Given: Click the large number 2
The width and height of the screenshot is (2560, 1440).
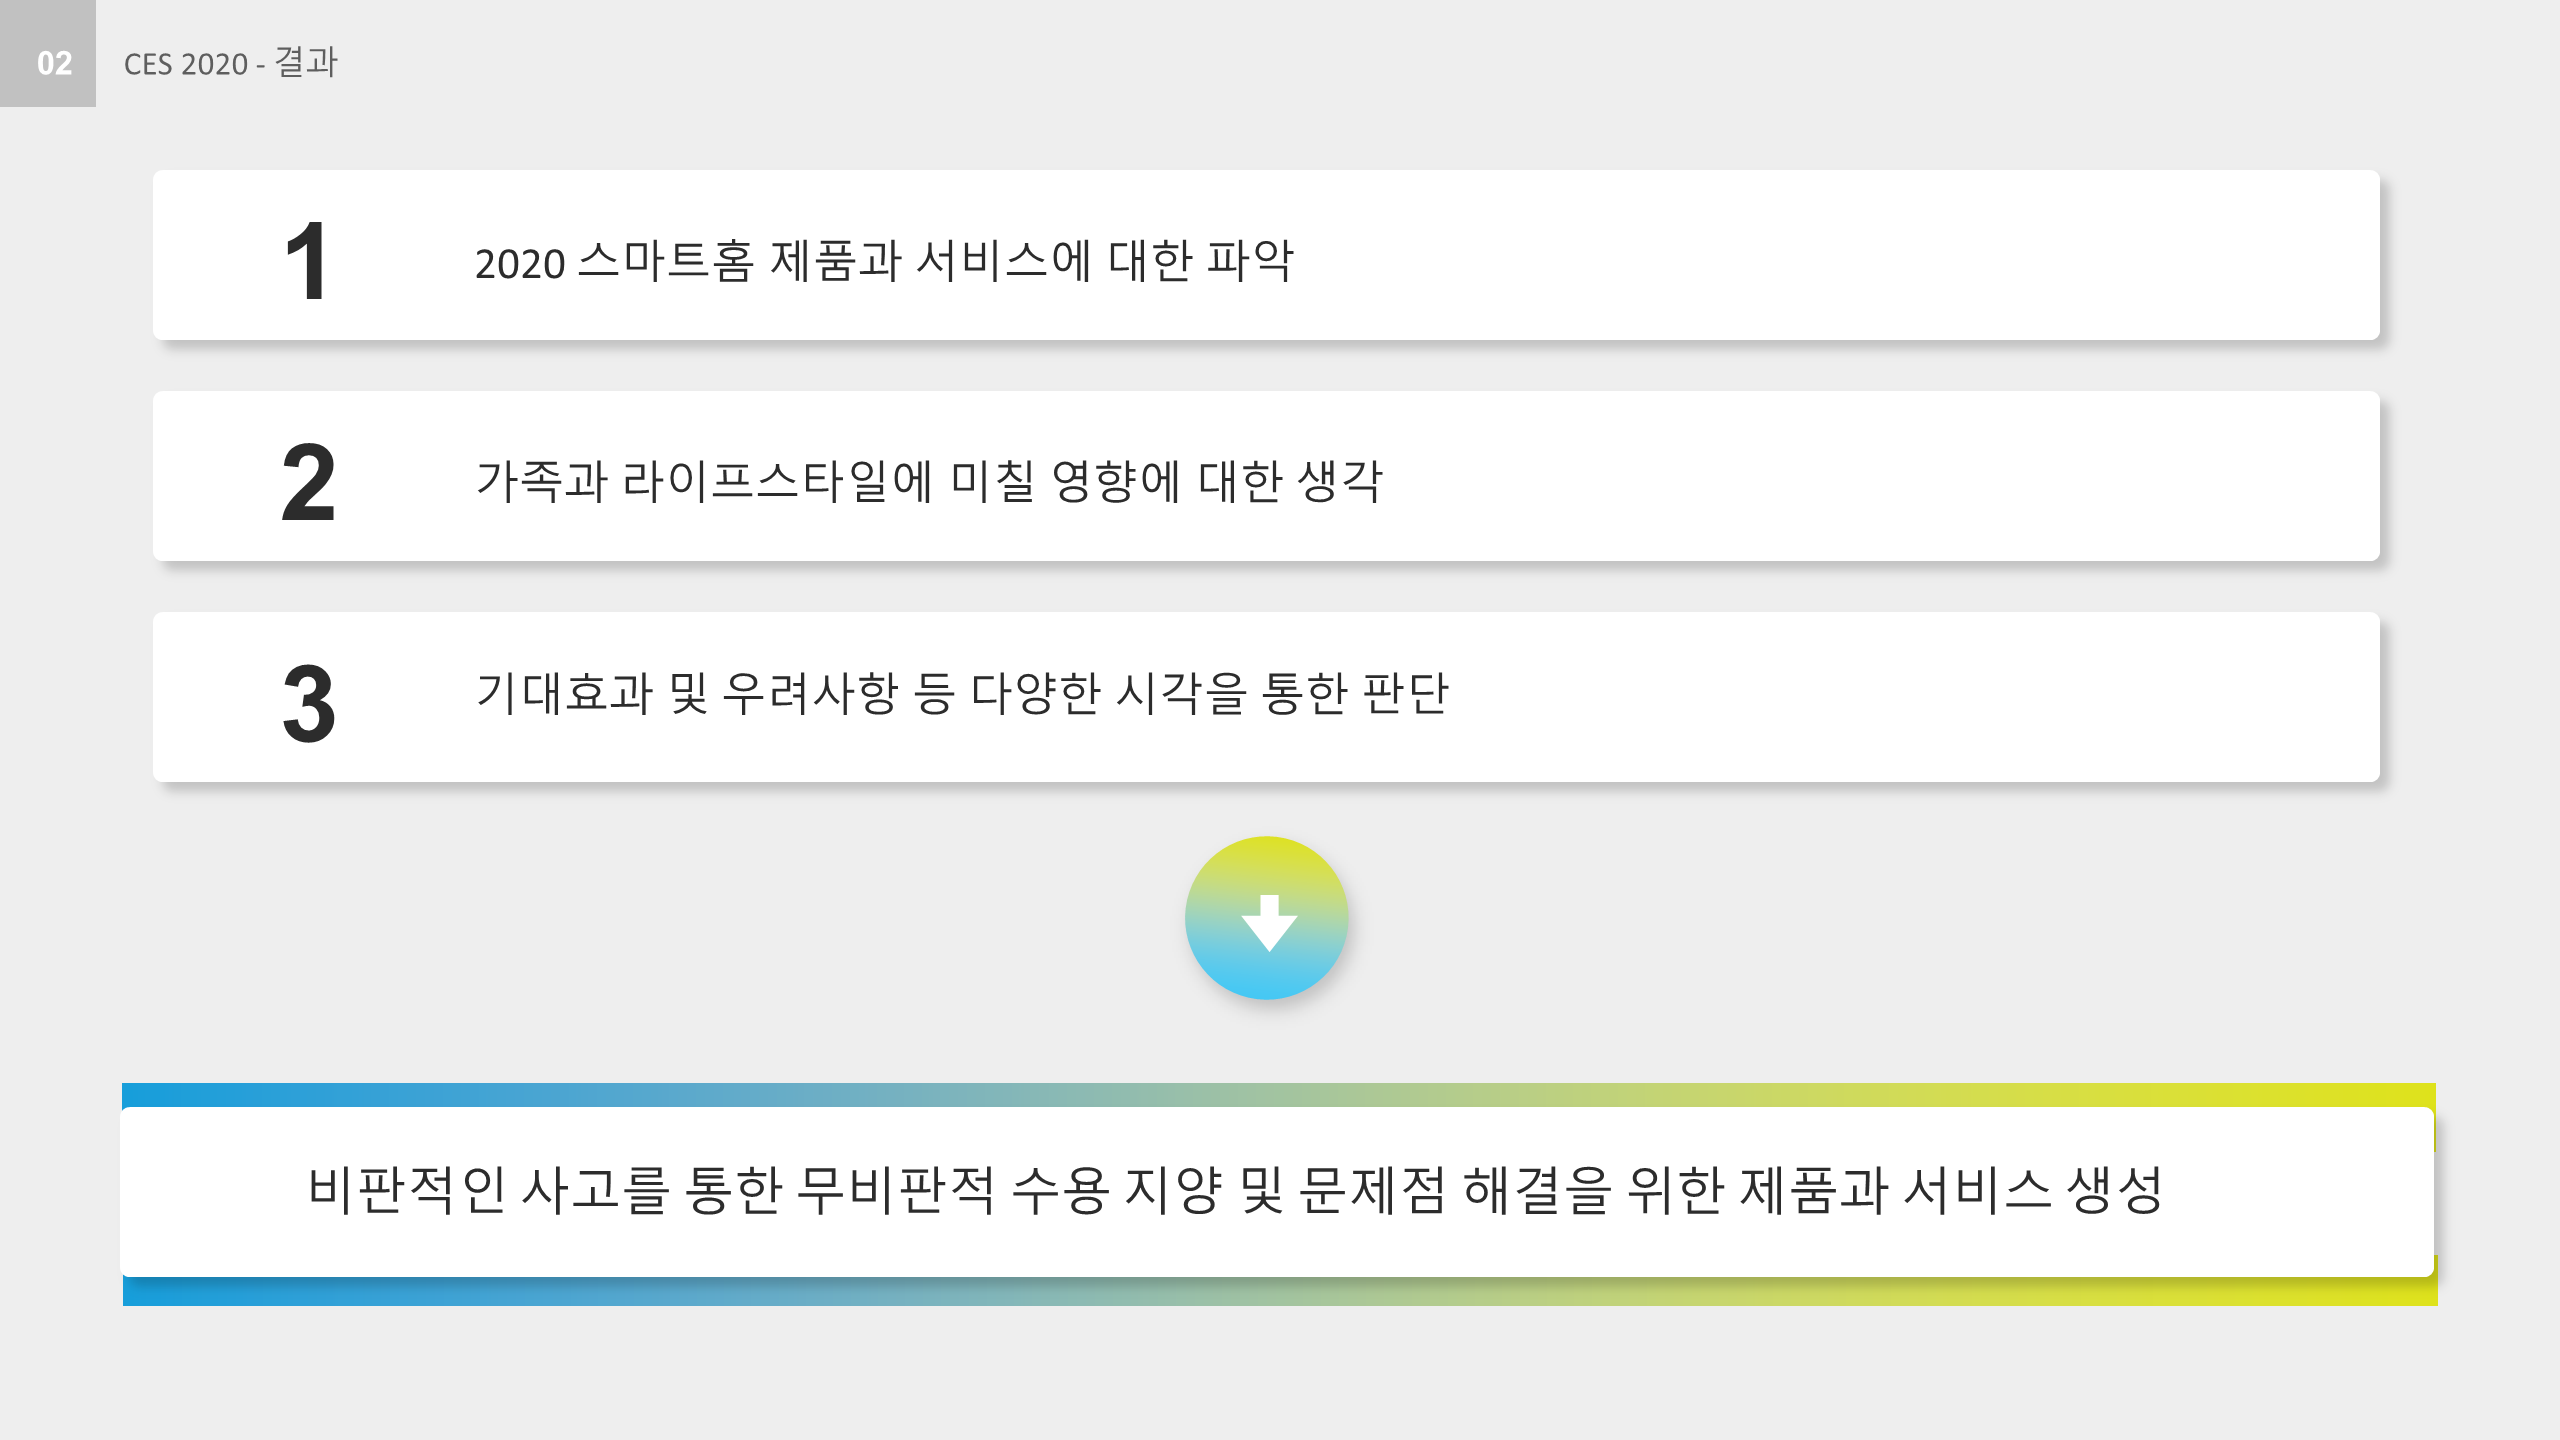Looking at the screenshot, I should coord(308,483).
